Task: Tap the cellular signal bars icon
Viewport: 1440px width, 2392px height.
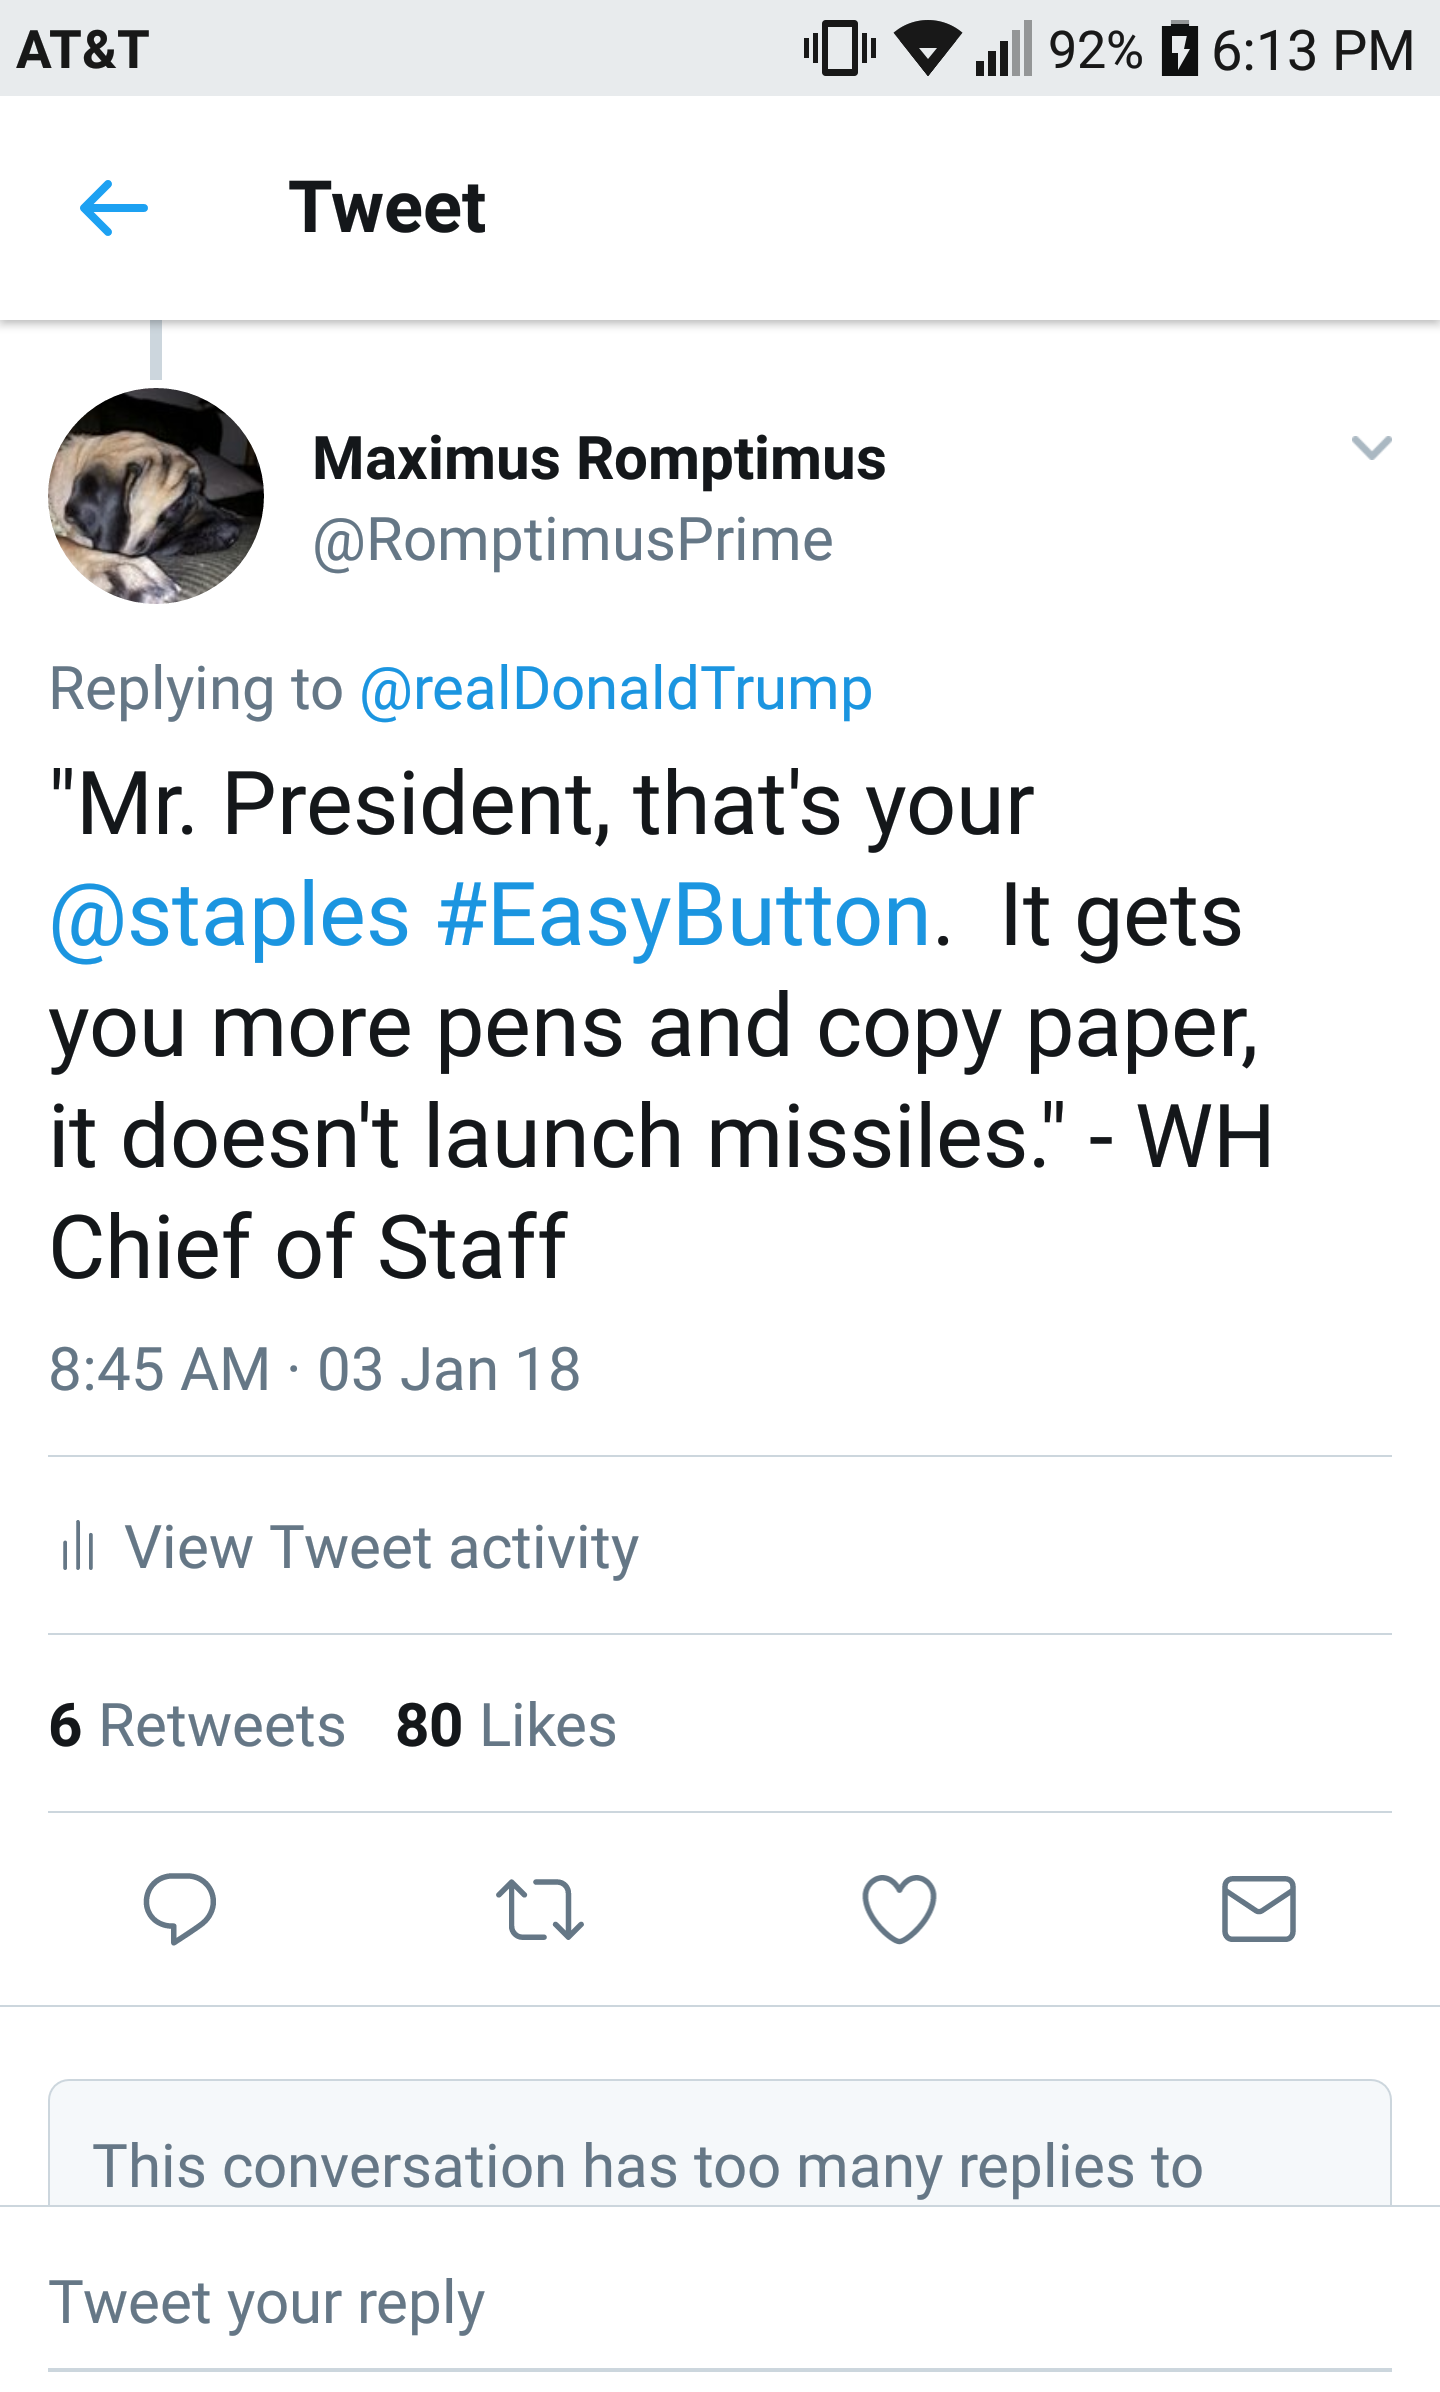Action: (x=1004, y=50)
